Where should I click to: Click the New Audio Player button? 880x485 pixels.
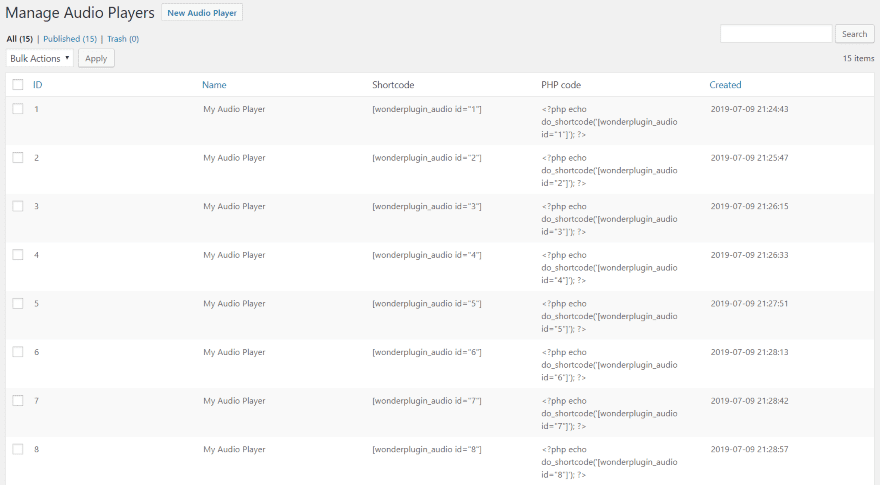coord(202,13)
